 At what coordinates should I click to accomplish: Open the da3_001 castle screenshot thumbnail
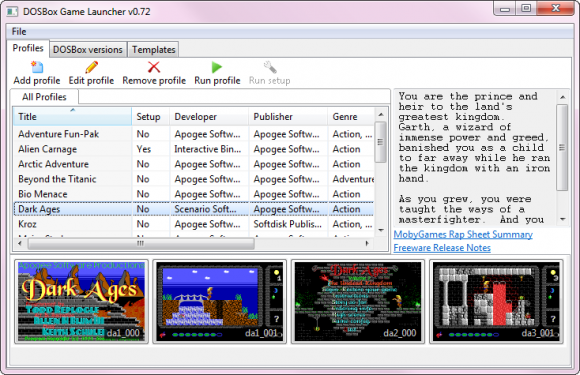click(496, 301)
